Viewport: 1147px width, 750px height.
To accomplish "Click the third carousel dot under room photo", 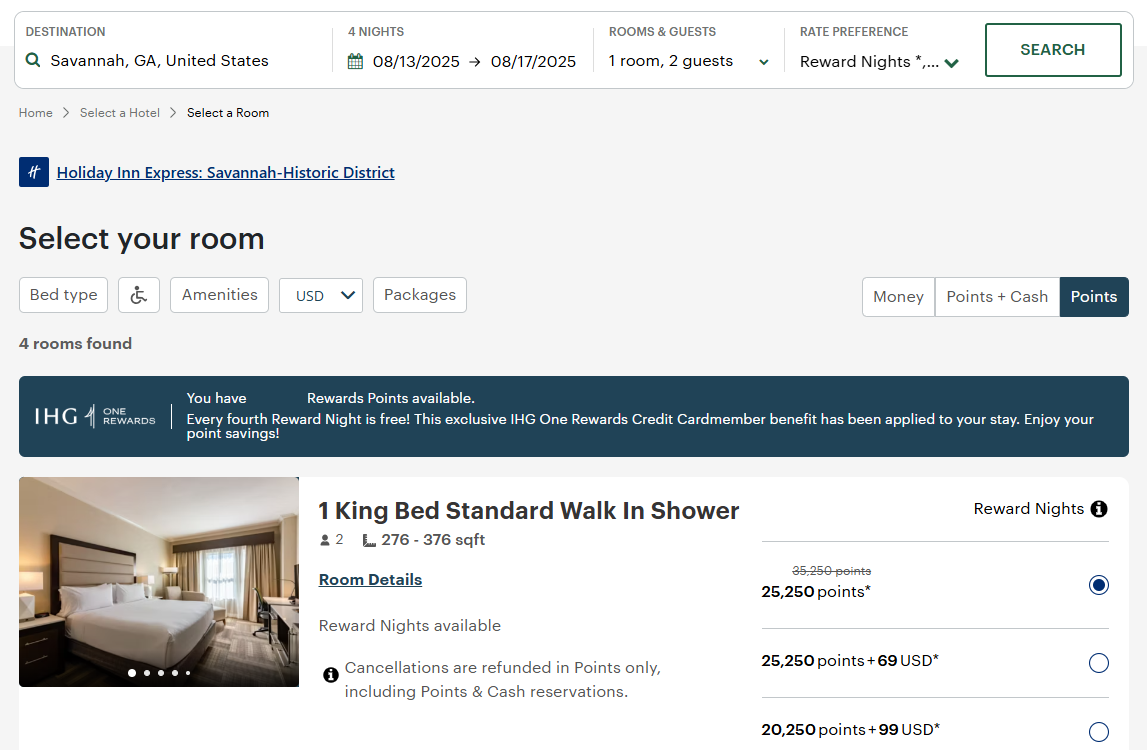I will 159,673.
